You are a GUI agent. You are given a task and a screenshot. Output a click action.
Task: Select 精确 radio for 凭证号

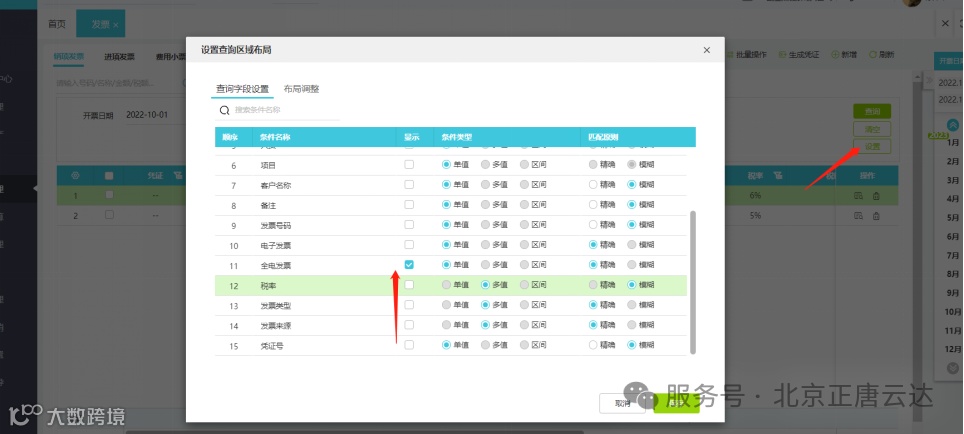coord(593,345)
